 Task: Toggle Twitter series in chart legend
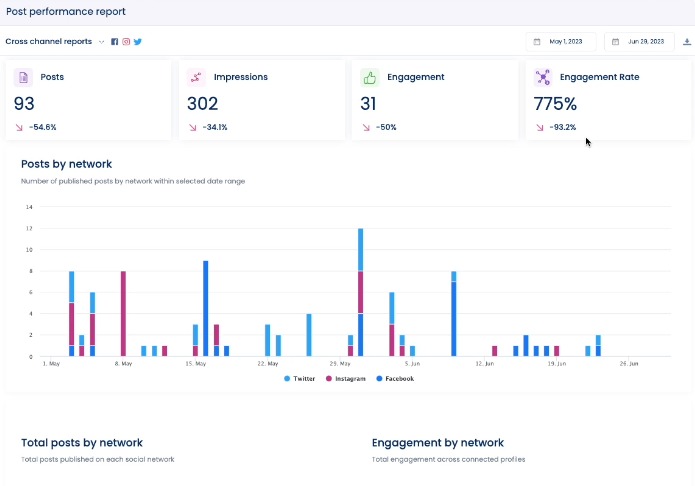coord(299,379)
